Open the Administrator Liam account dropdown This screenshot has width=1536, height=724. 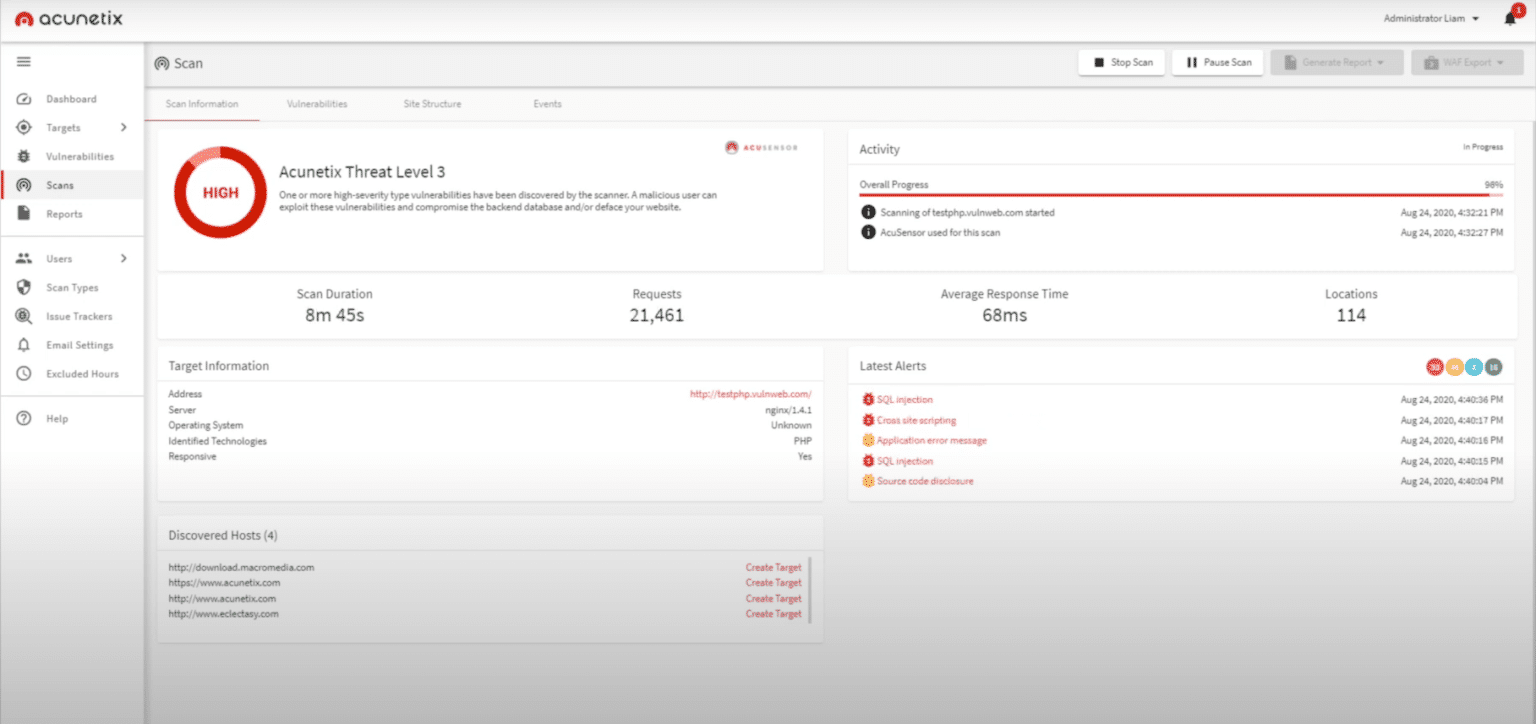click(1431, 17)
